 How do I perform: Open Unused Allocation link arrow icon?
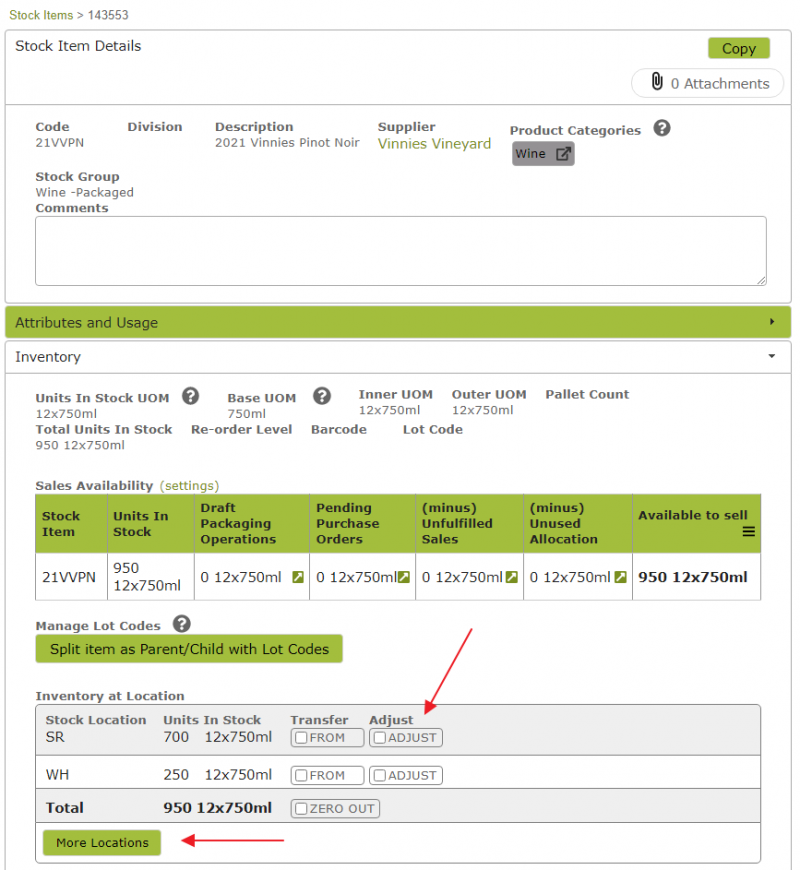[x=620, y=578]
